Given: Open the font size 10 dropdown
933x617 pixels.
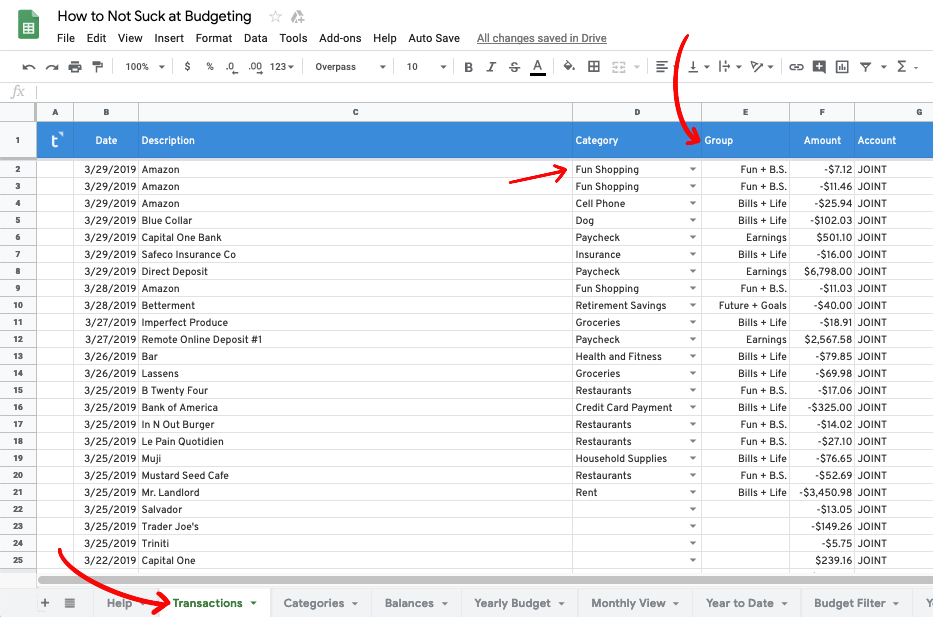Looking at the screenshot, I should pos(426,67).
